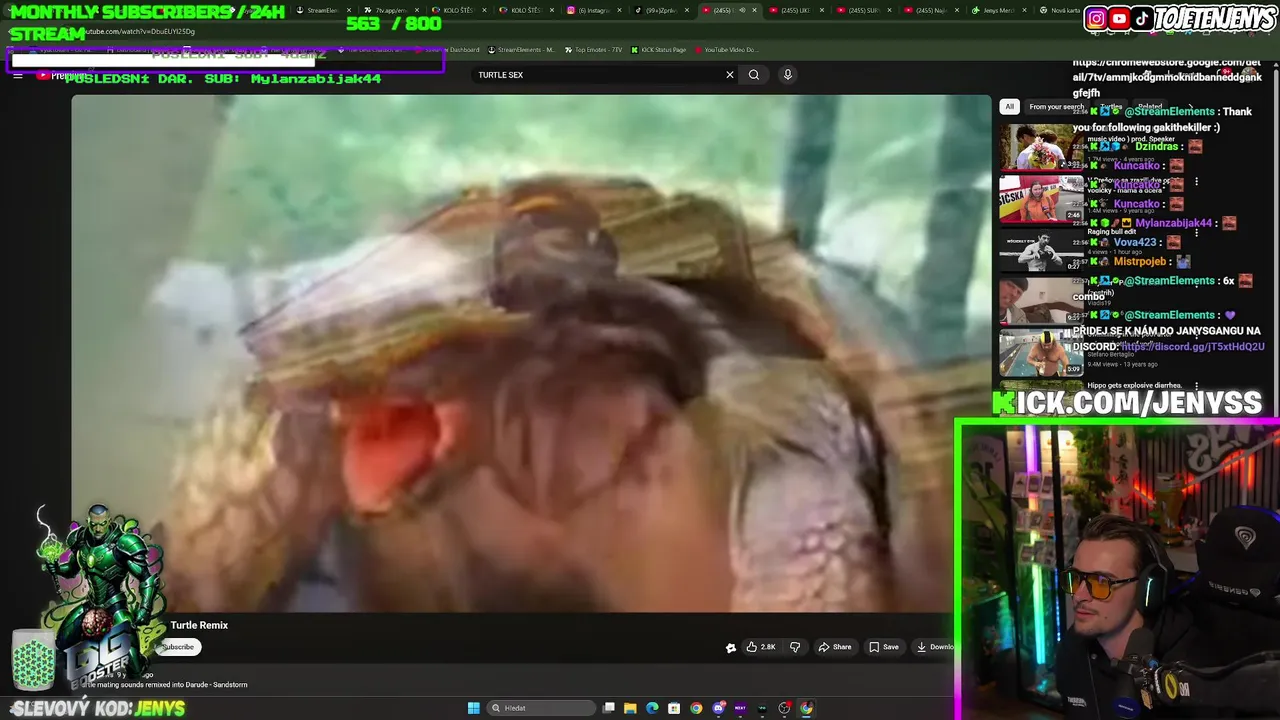
Task: Subscribe to the Turtle Remix channel
Action: click(178, 647)
